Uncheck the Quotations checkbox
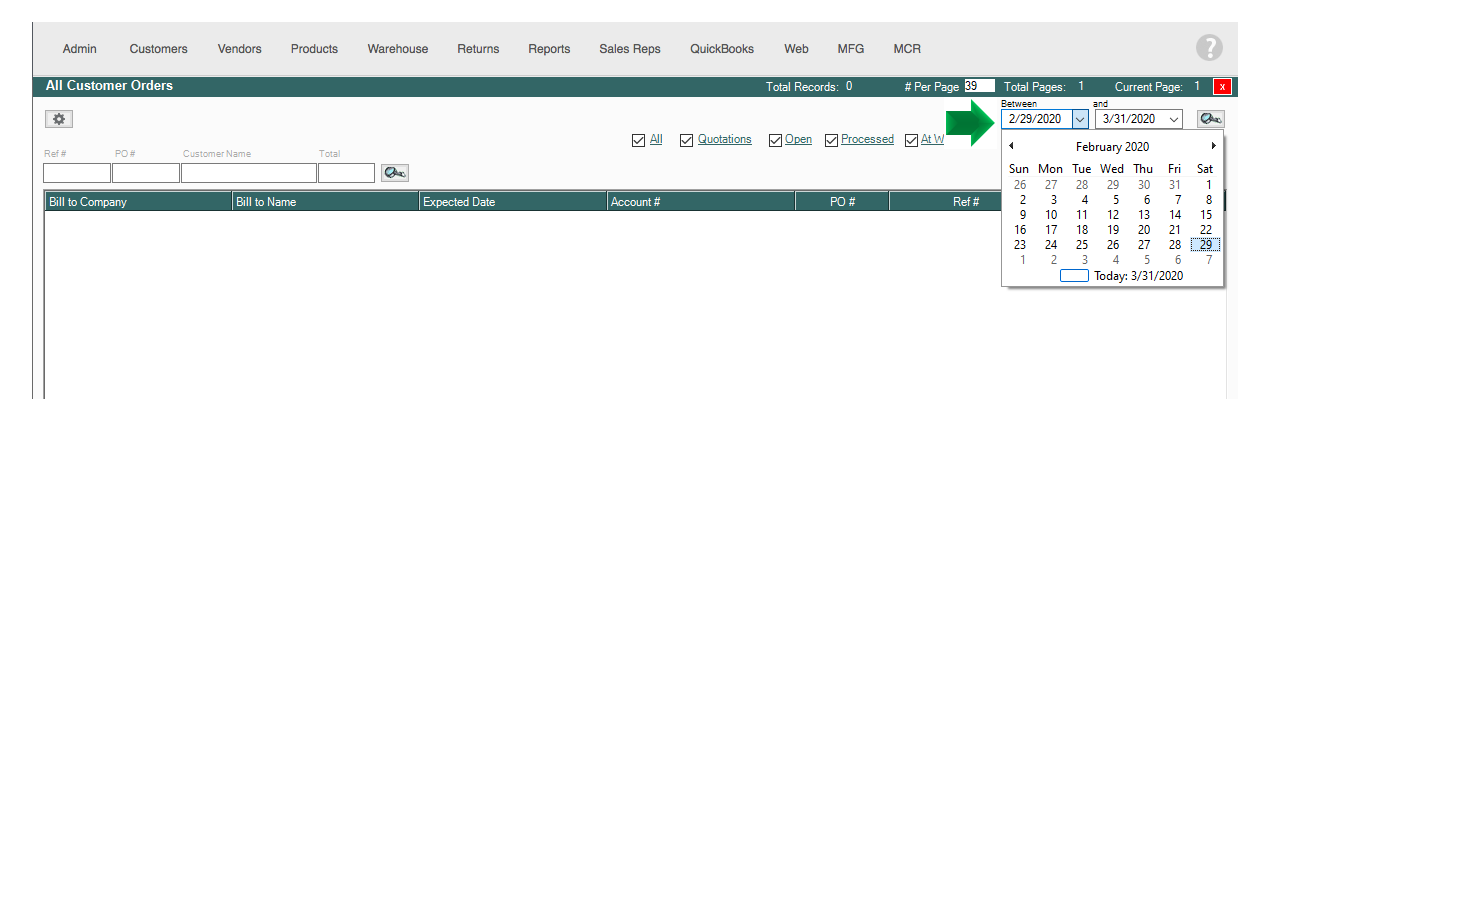The width and height of the screenshot is (1478, 918). point(686,140)
